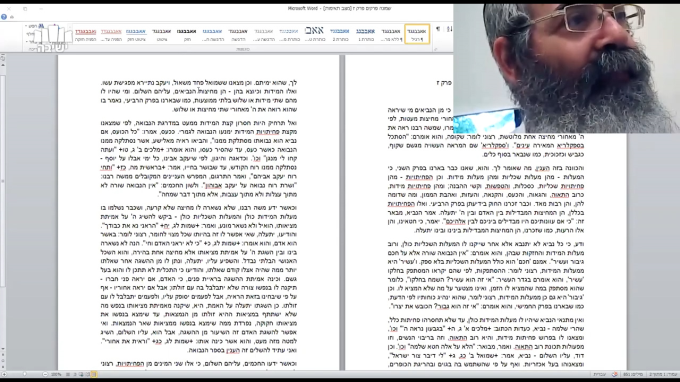Screen dimensions: 680x382
Task: Apply the Subtle Emphasis style הדגשה ע...
Action: pyautogui.click(x=264, y=34)
